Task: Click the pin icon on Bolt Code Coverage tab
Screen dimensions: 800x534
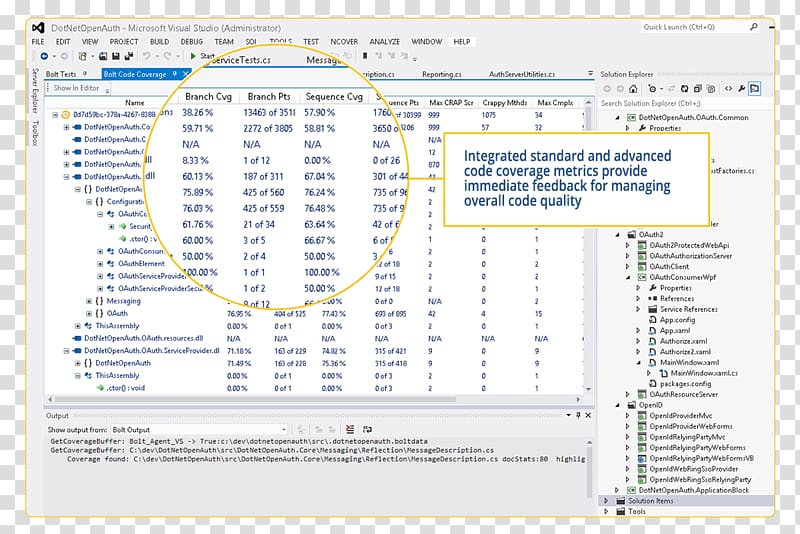Action: [174, 74]
